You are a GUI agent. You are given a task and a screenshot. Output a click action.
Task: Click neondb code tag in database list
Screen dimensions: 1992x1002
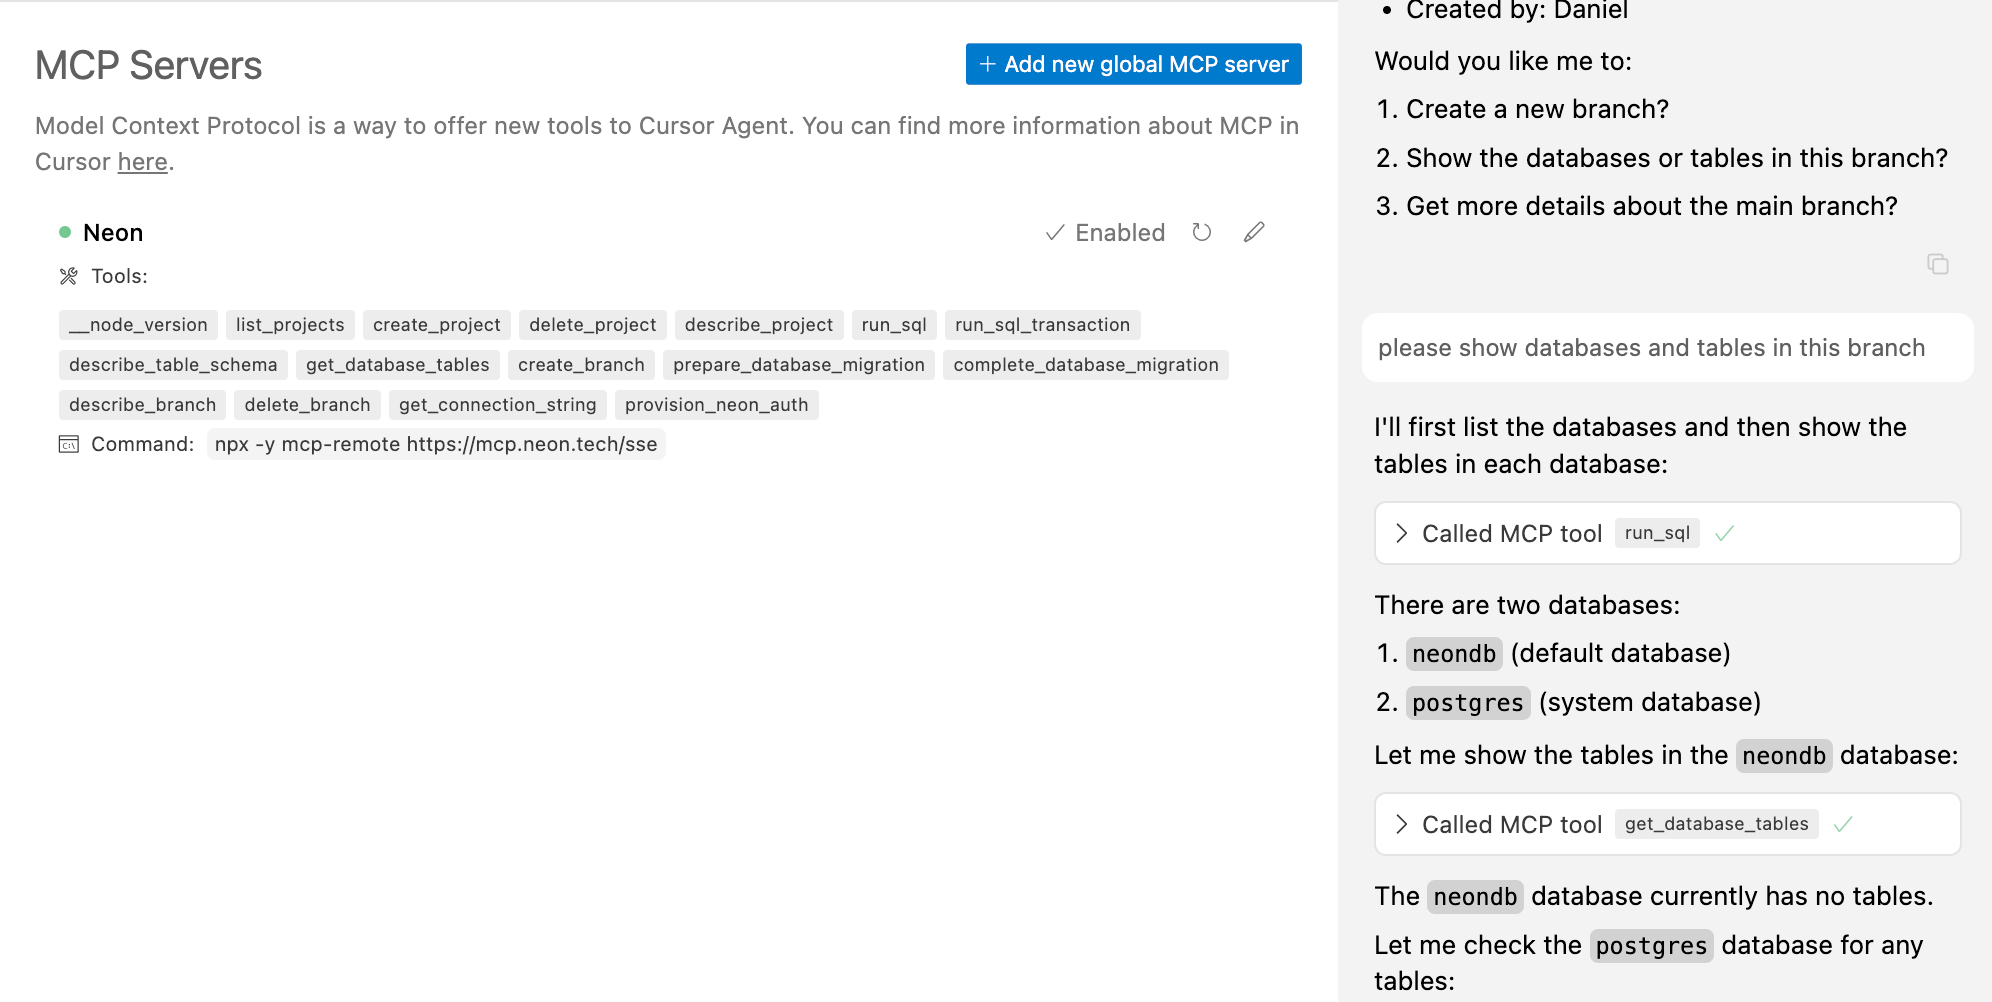coord(1454,654)
